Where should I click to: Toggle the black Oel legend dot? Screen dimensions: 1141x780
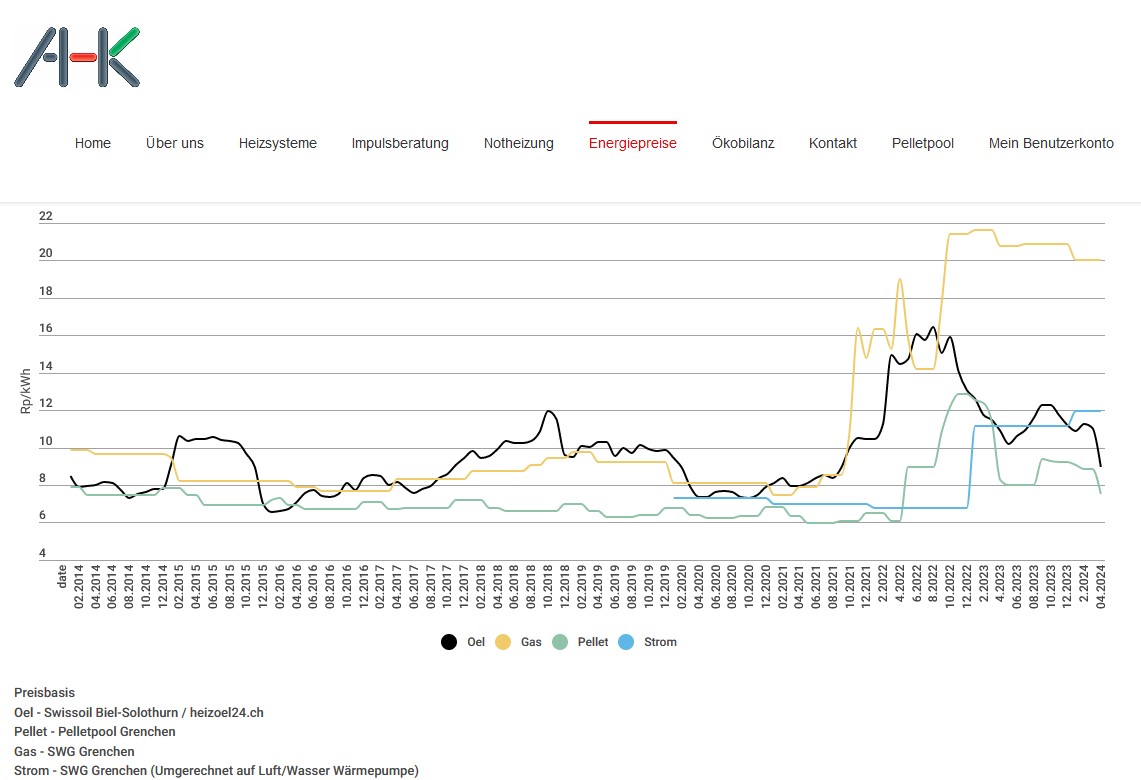449,642
